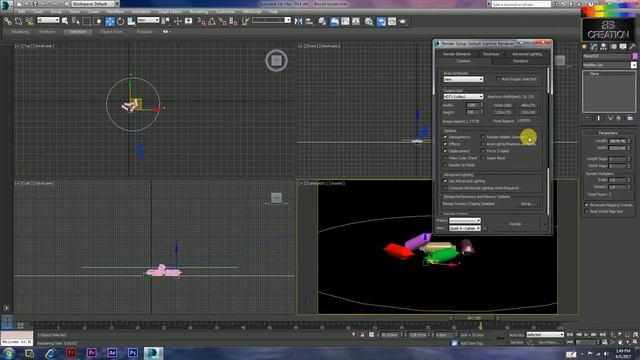Open Photoshop from the Windows taskbar
This screenshot has width=640, height=360.
click(133, 353)
